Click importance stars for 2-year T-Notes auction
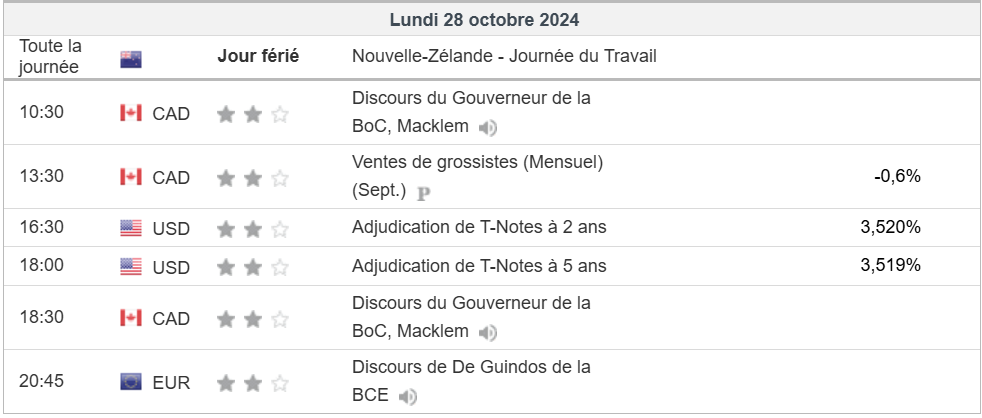982x418 pixels. coord(252,230)
